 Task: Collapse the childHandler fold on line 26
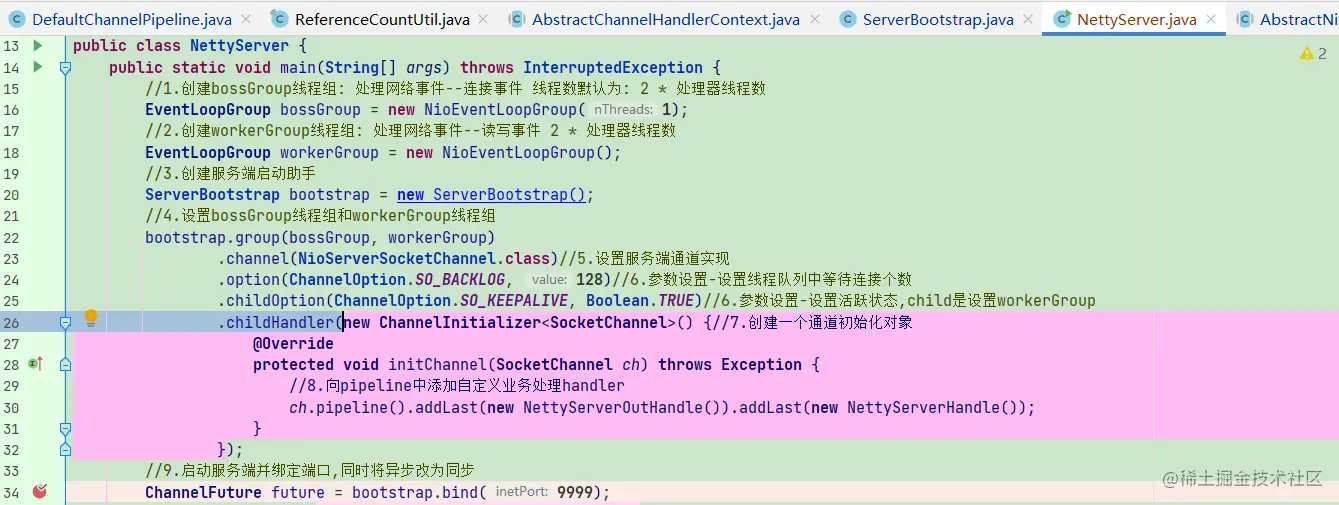pyautogui.click(x=65, y=322)
